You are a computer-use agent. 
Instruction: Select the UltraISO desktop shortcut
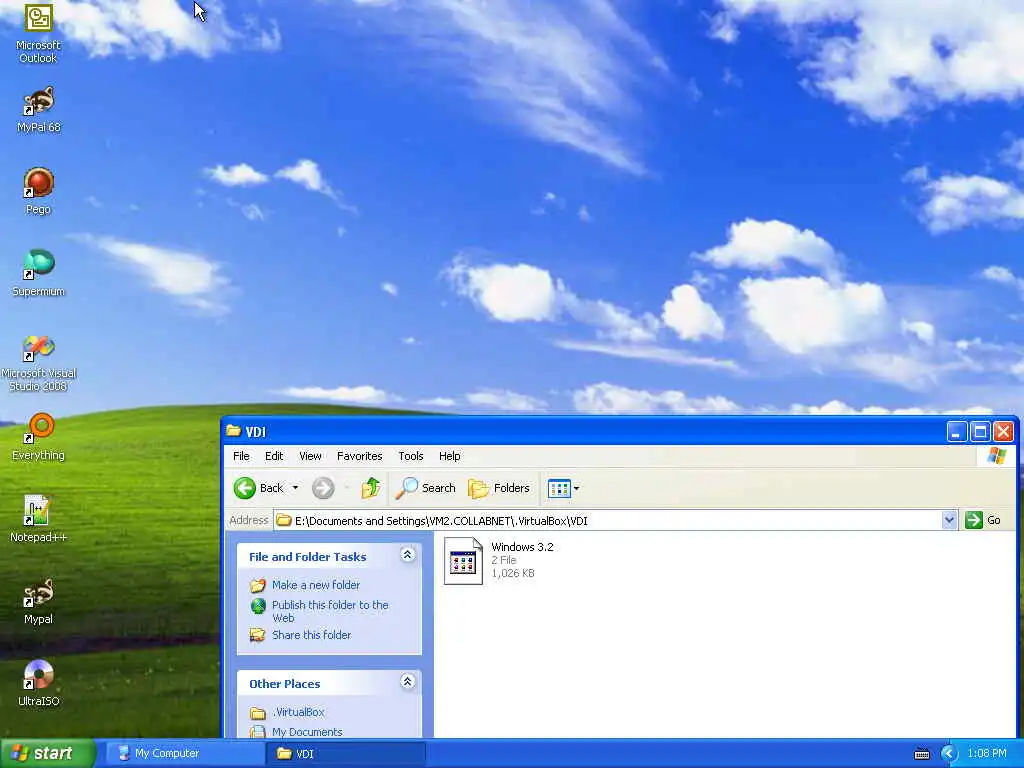pyautogui.click(x=38, y=683)
